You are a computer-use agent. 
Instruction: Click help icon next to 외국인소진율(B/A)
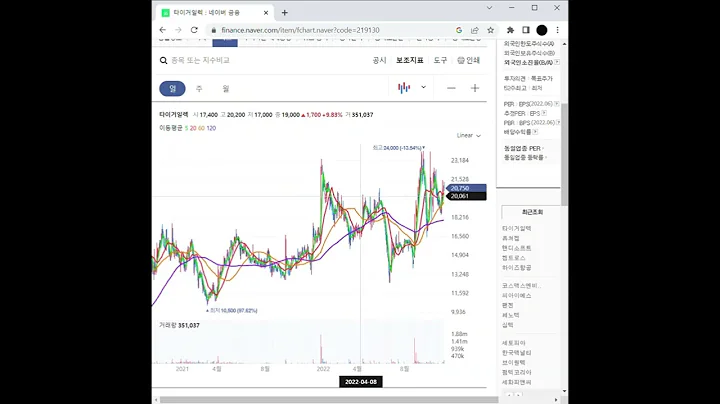coord(557,62)
